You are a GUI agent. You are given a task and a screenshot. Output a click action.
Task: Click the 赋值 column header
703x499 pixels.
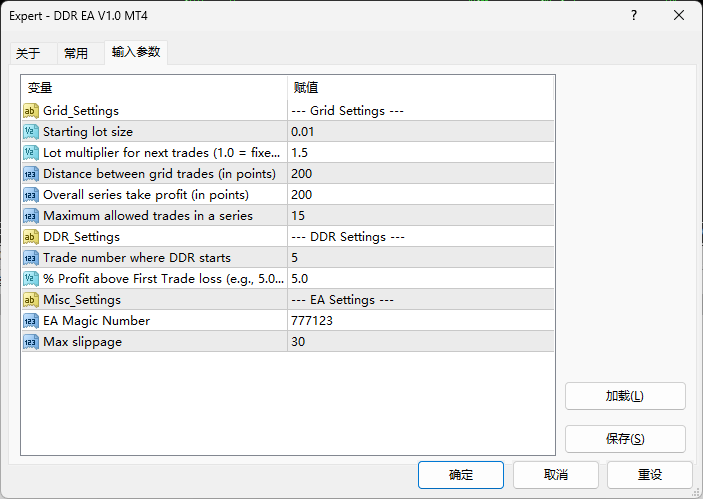click(x=420, y=88)
